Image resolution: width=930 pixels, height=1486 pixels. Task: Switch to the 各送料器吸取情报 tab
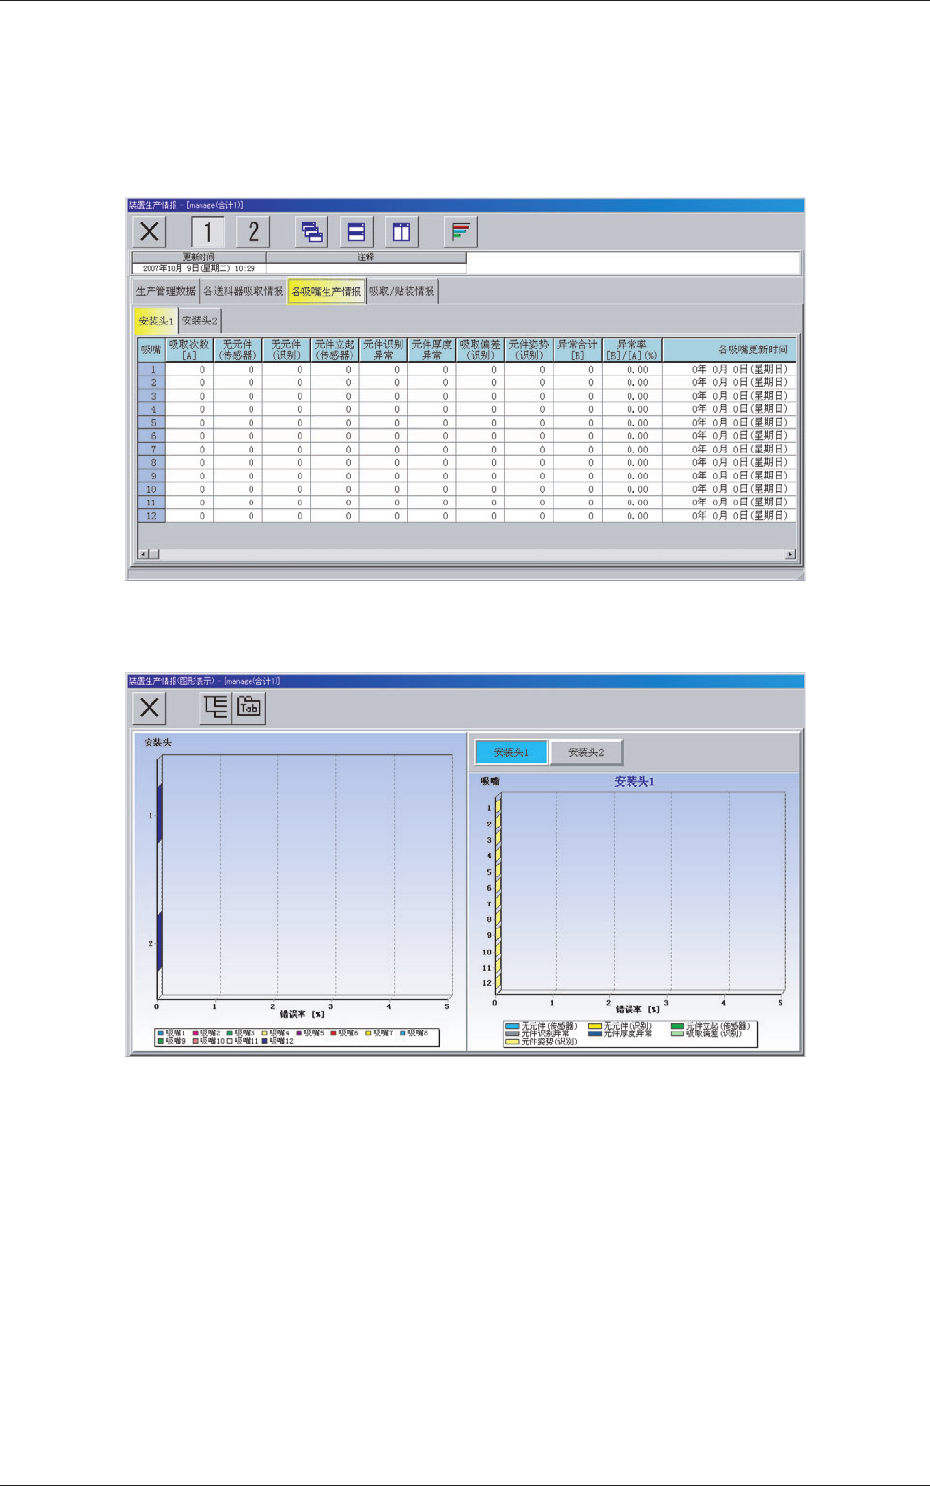[243, 291]
